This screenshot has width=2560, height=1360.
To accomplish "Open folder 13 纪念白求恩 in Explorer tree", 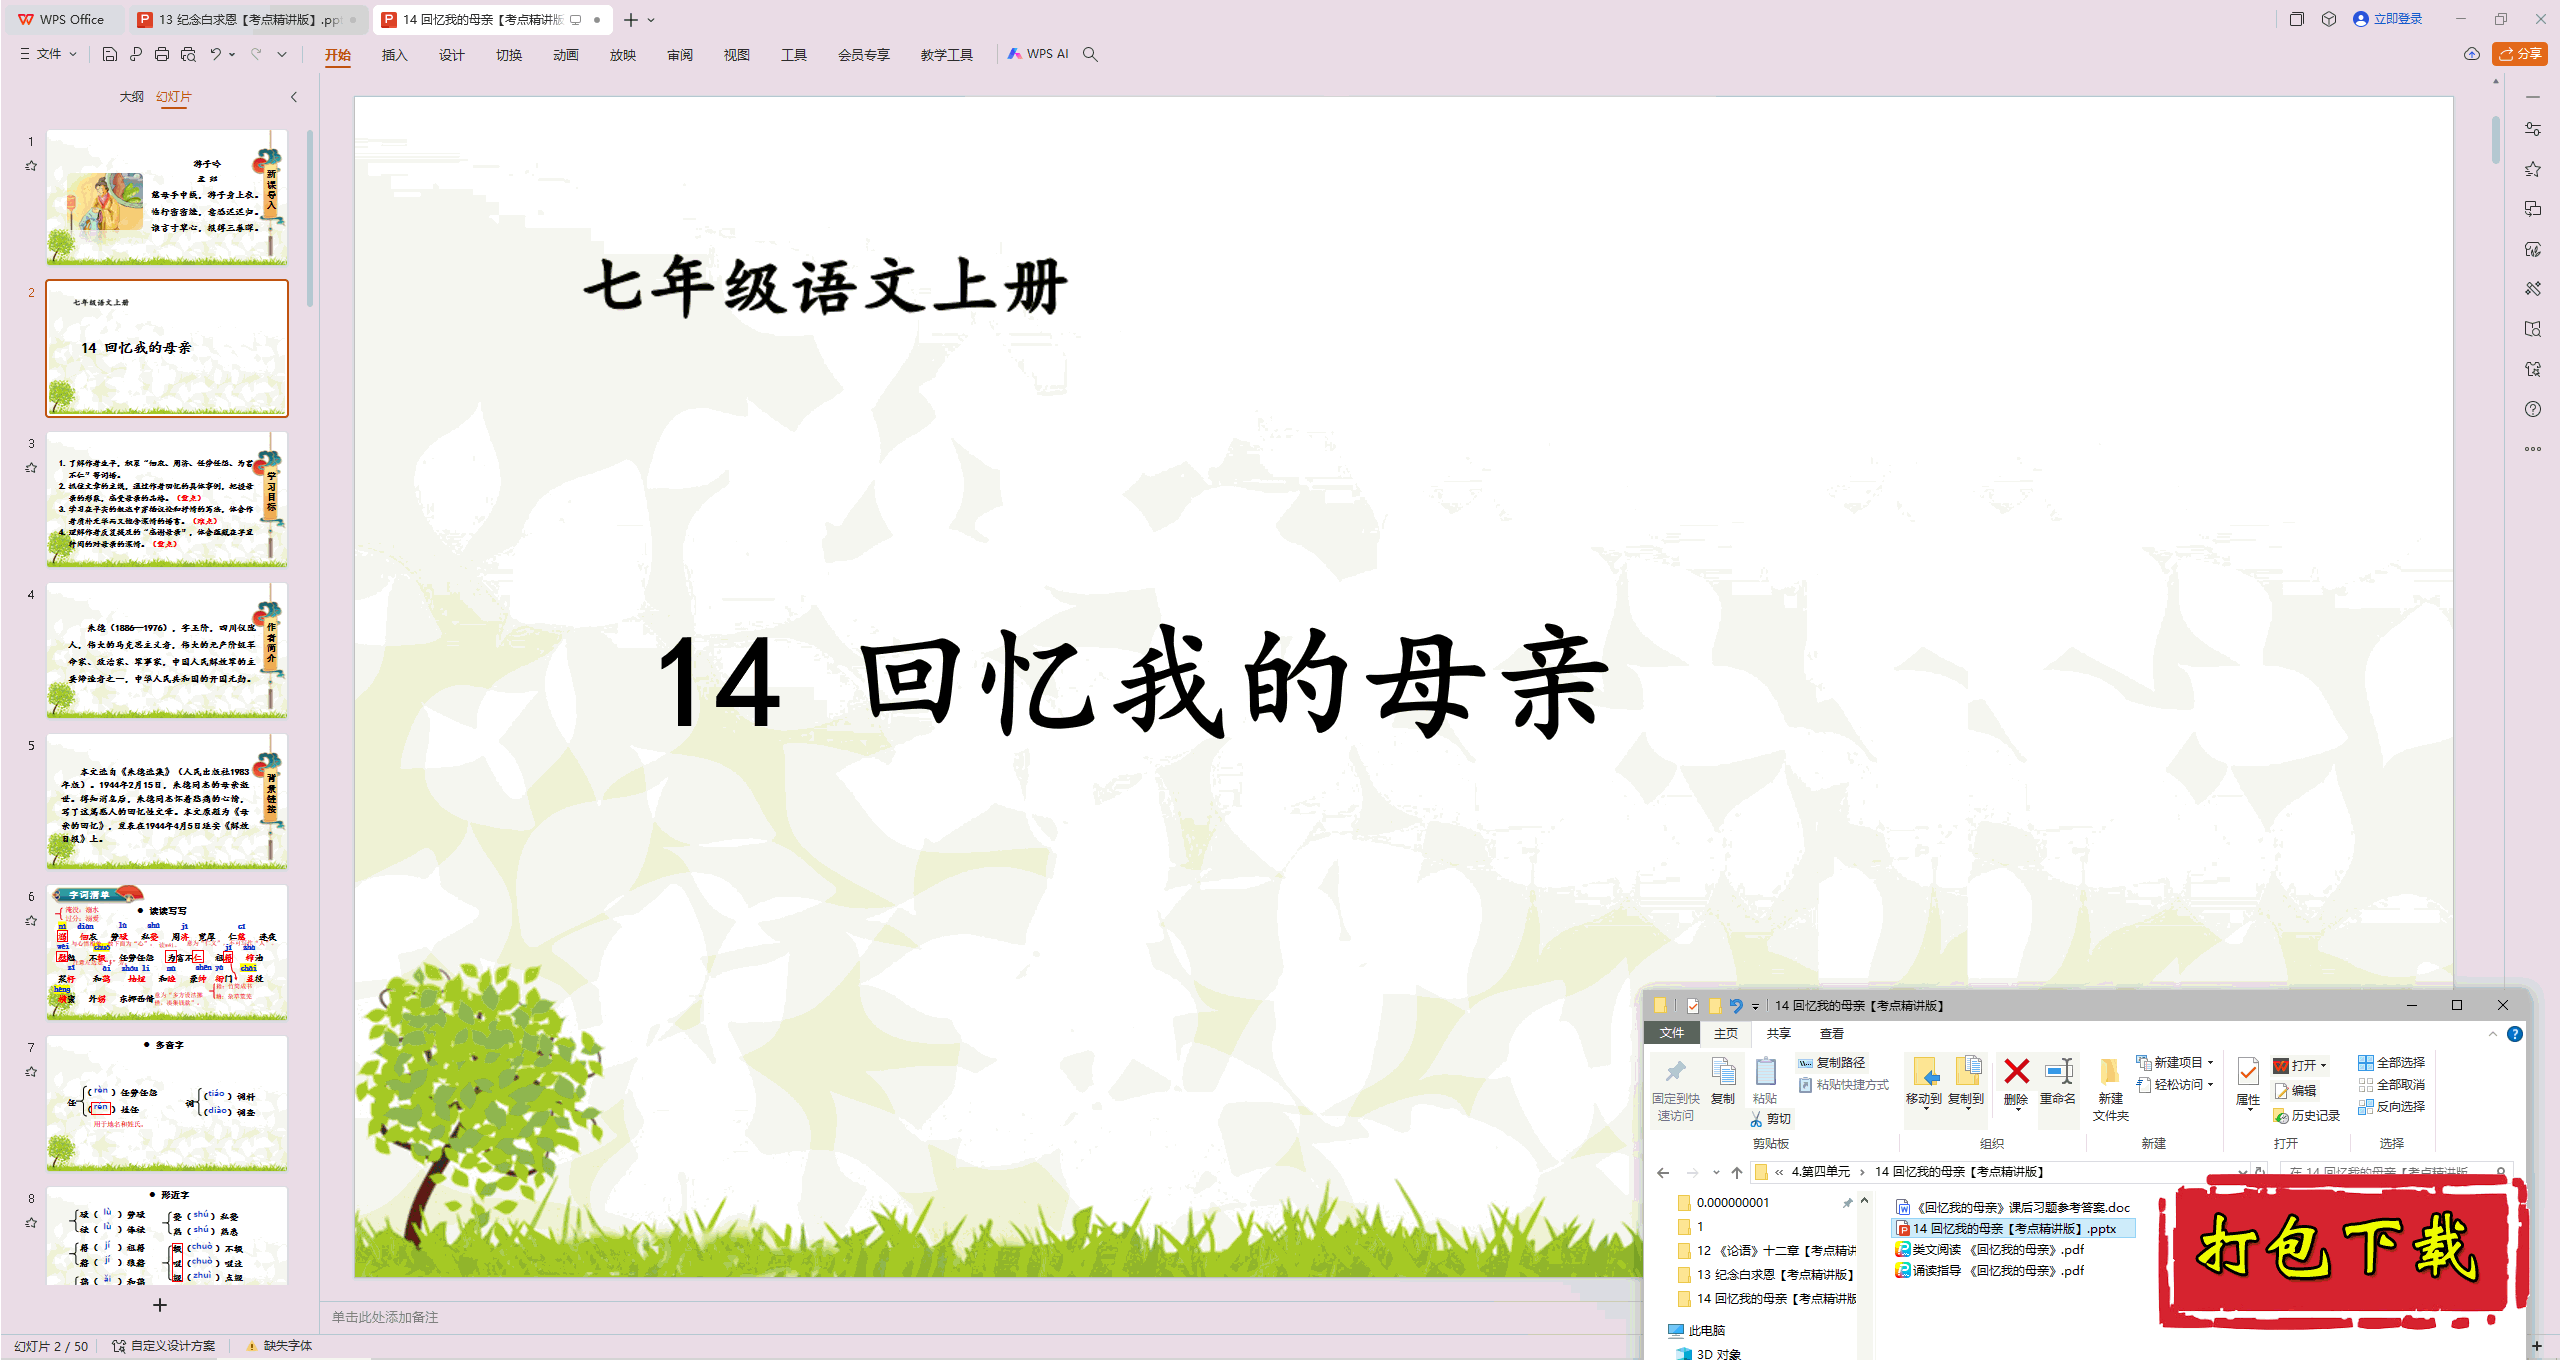I will click(x=1766, y=1275).
